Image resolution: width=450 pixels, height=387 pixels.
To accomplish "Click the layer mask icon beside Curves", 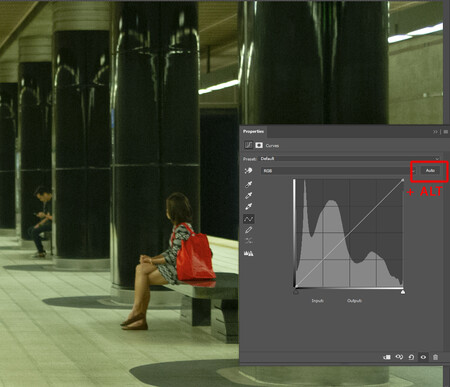I will coord(259,145).
